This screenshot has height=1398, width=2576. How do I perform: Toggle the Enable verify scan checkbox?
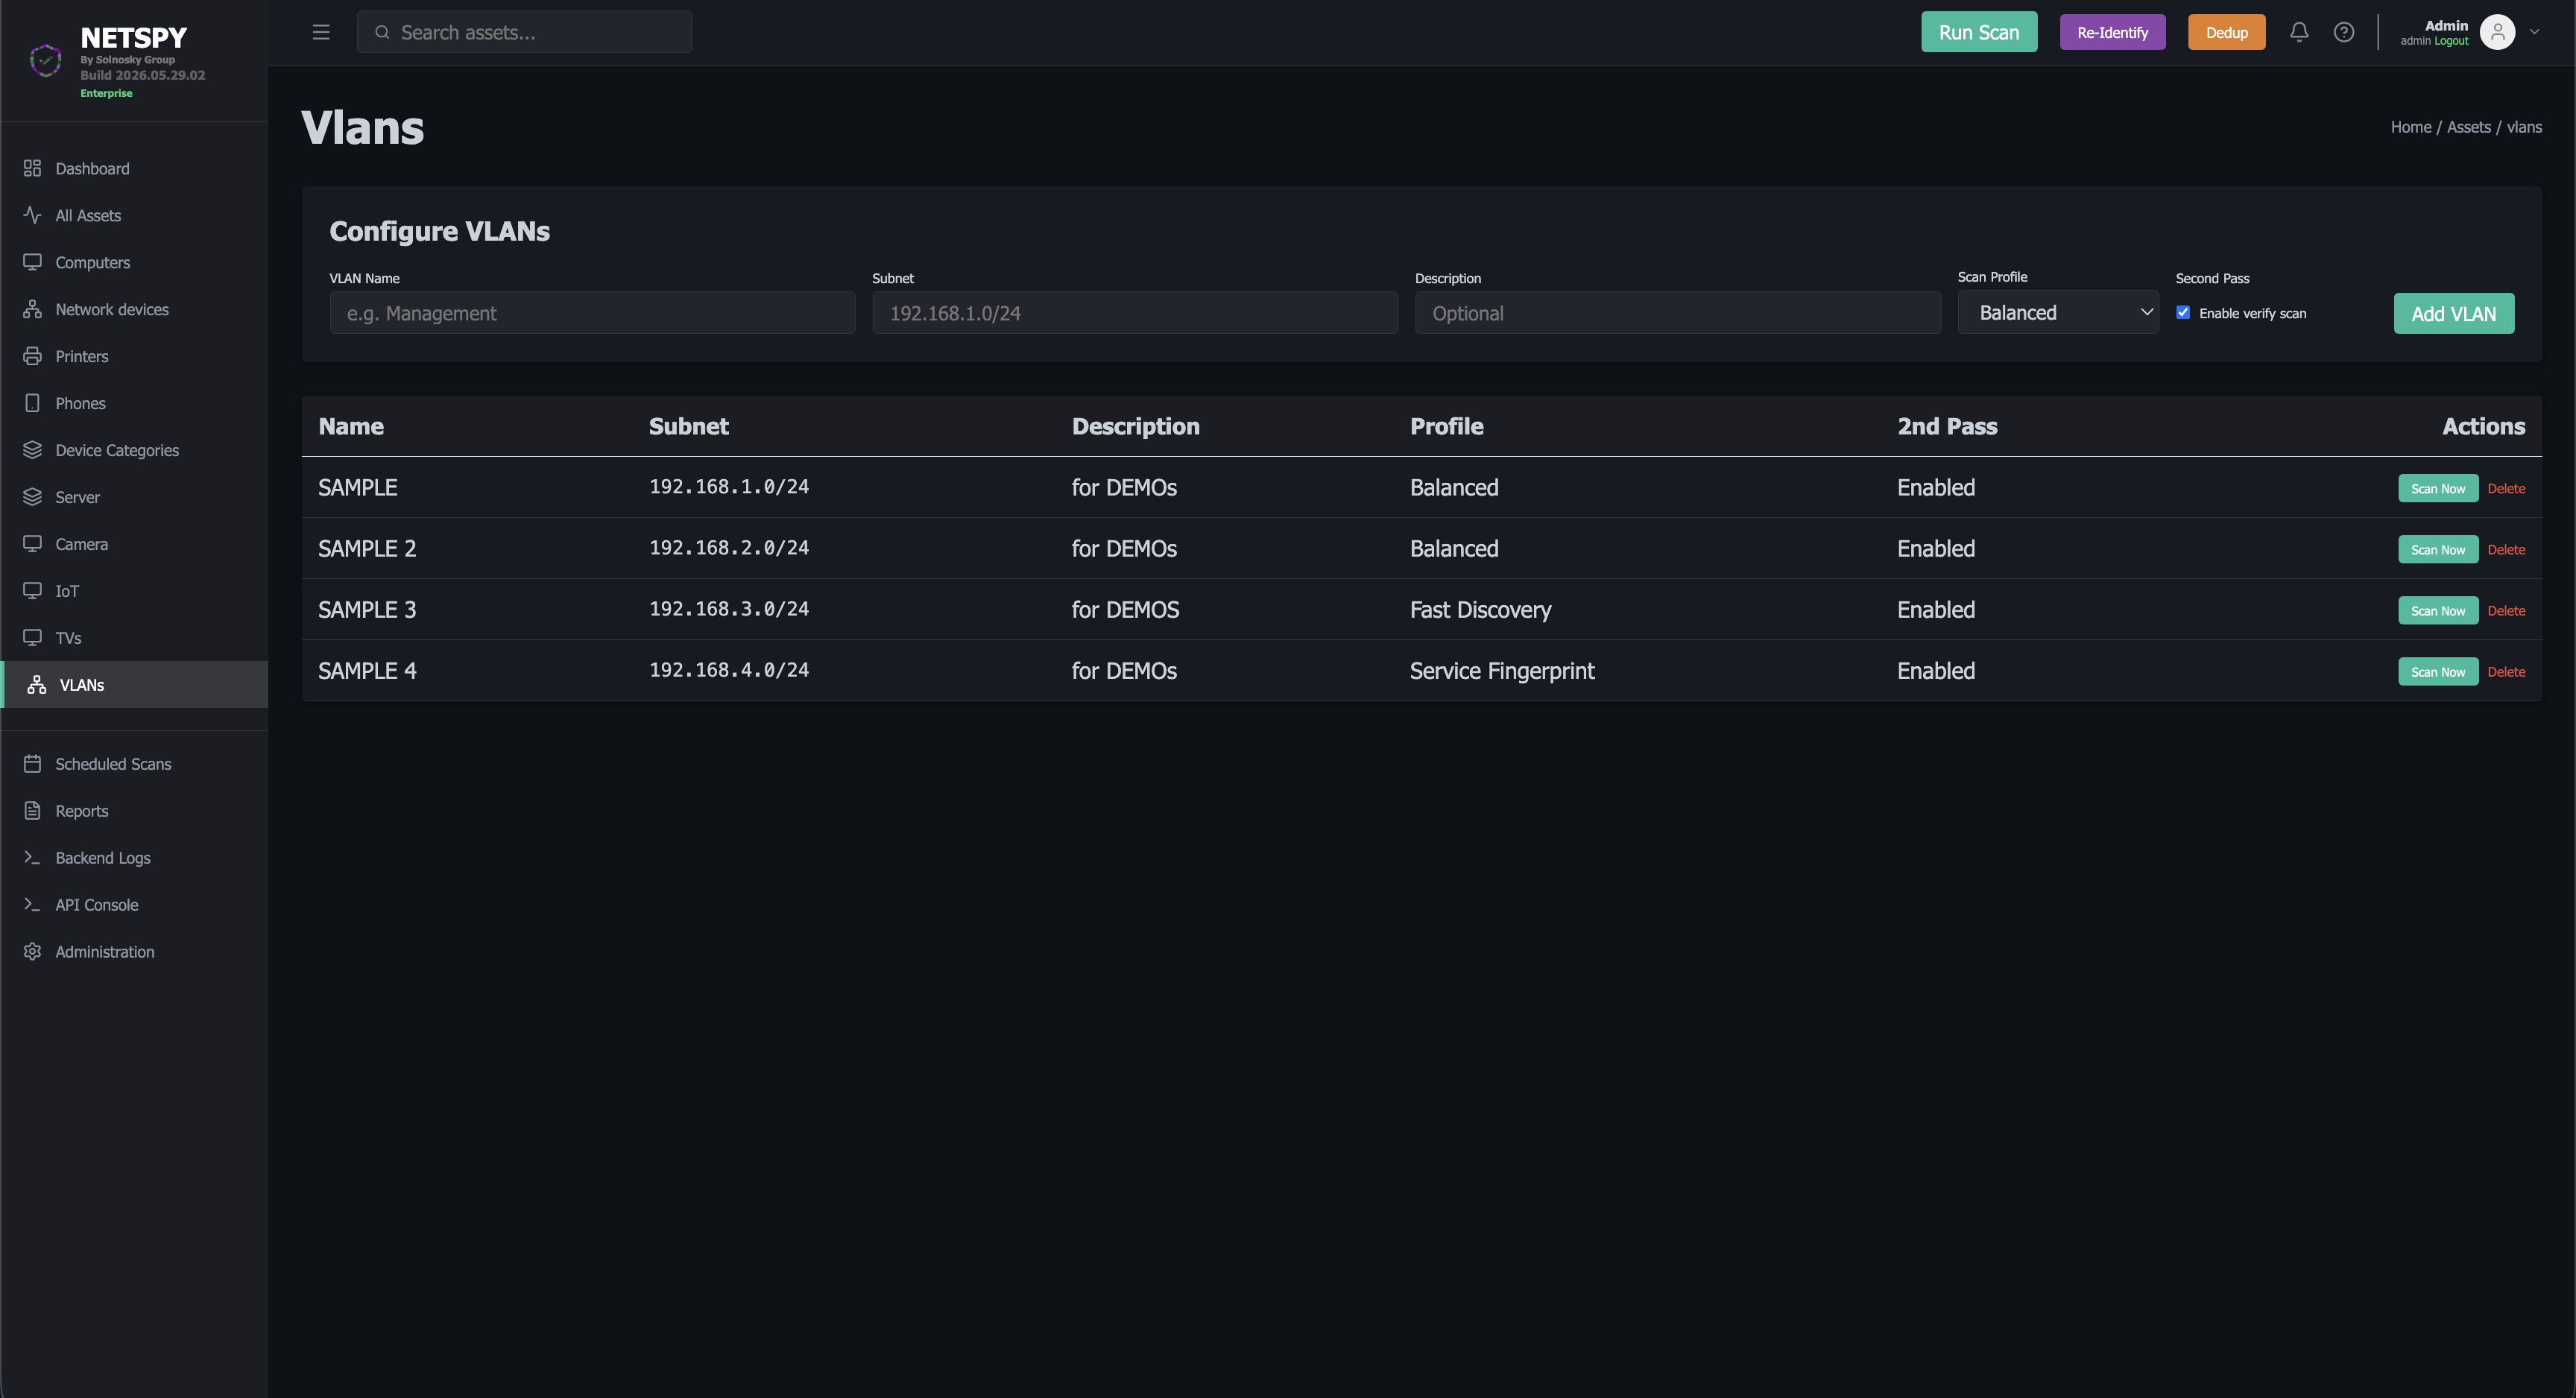tap(2183, 313)
